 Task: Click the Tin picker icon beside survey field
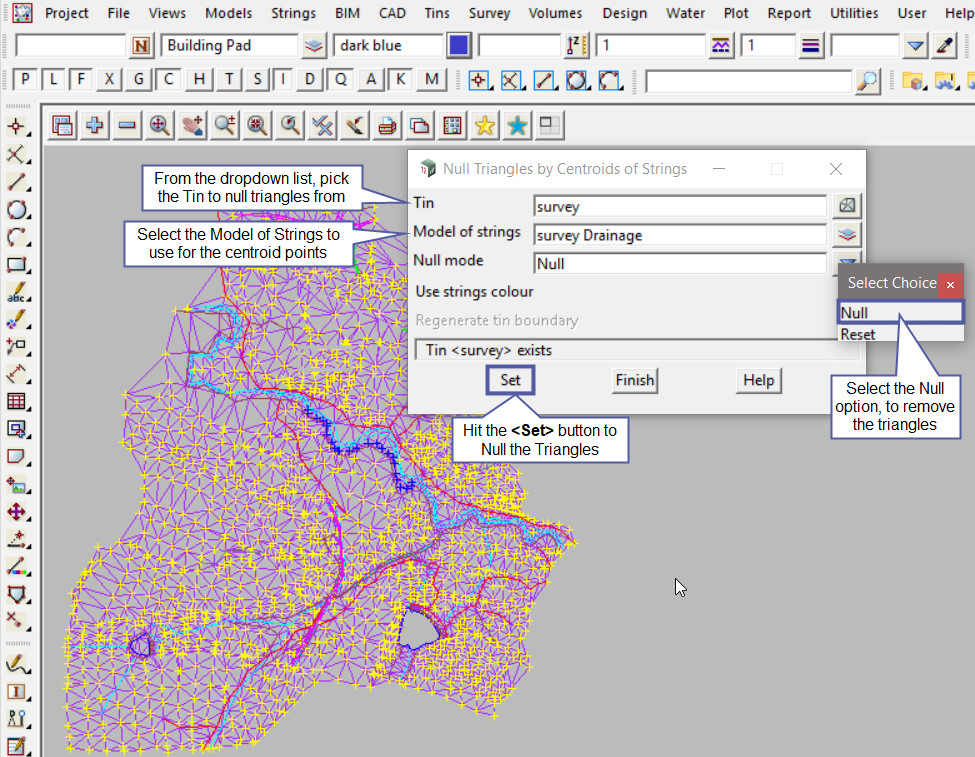pyautogui.click(x=847, y=206)
